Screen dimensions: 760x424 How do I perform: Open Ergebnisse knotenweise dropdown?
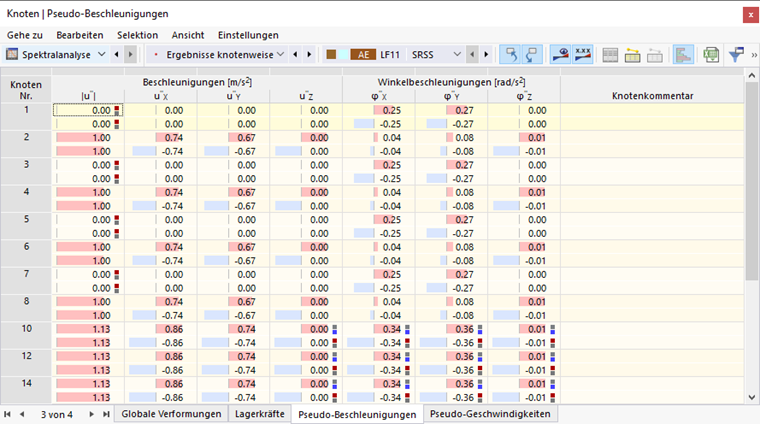point(281,54)
